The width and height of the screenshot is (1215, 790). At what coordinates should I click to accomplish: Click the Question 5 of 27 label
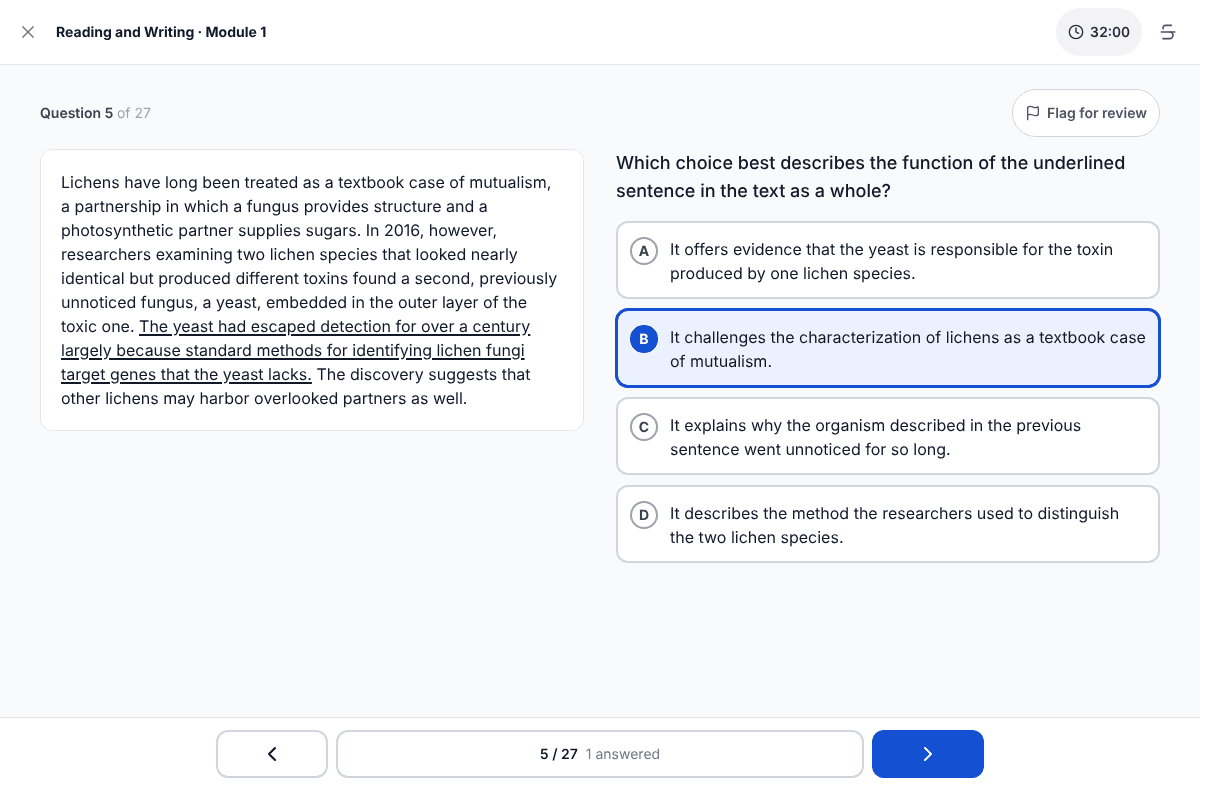(x=95, y=113)
